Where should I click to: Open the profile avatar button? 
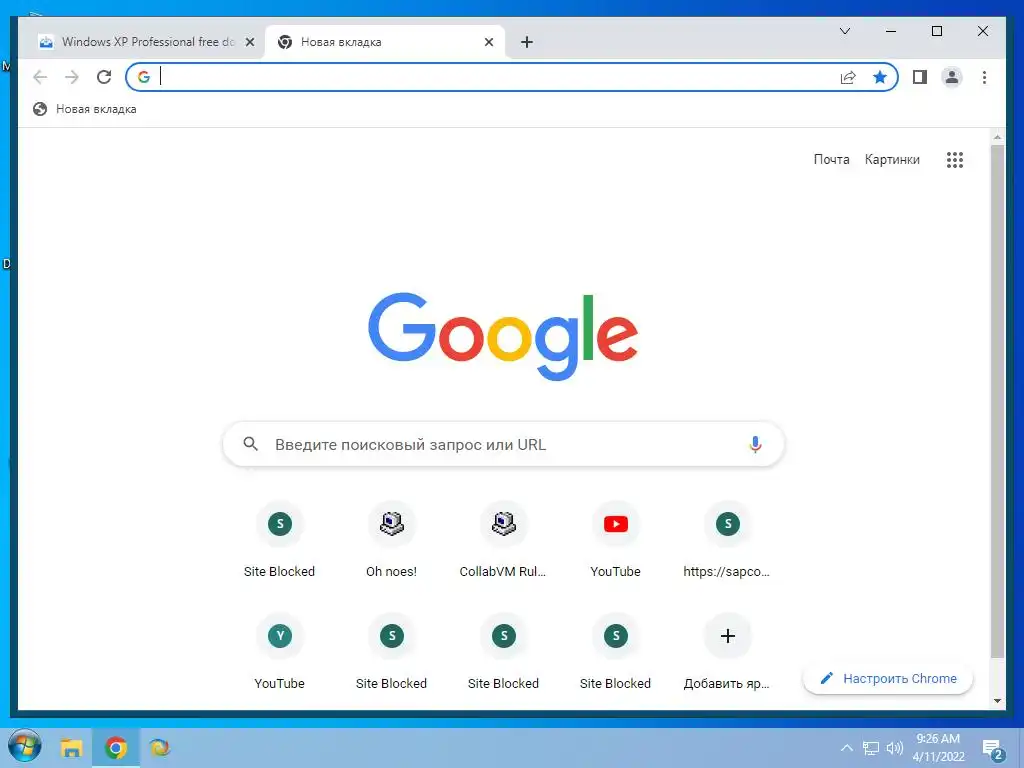coord(952,77)
